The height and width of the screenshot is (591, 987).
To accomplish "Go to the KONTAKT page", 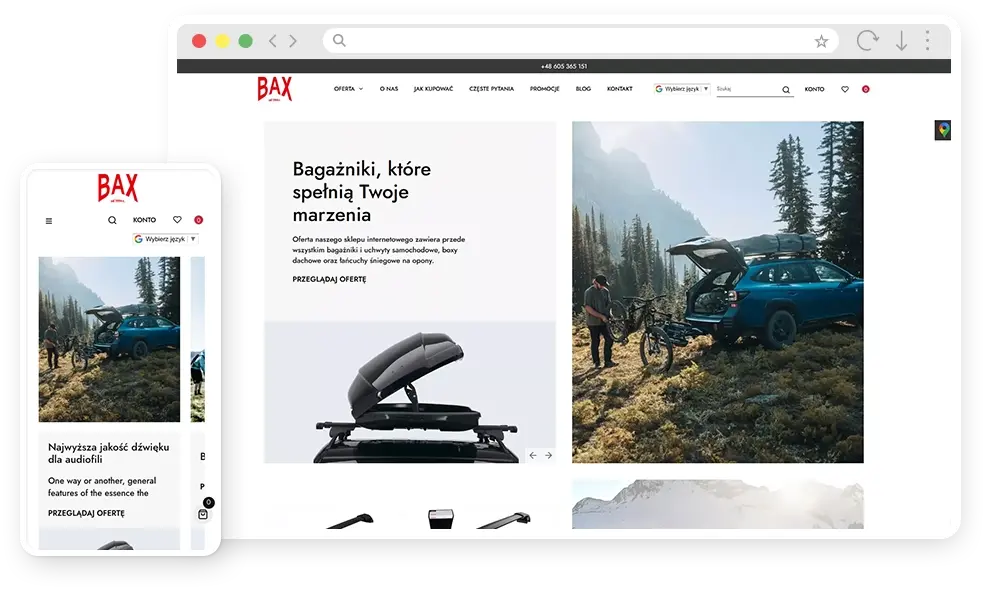I will (620, 89).
